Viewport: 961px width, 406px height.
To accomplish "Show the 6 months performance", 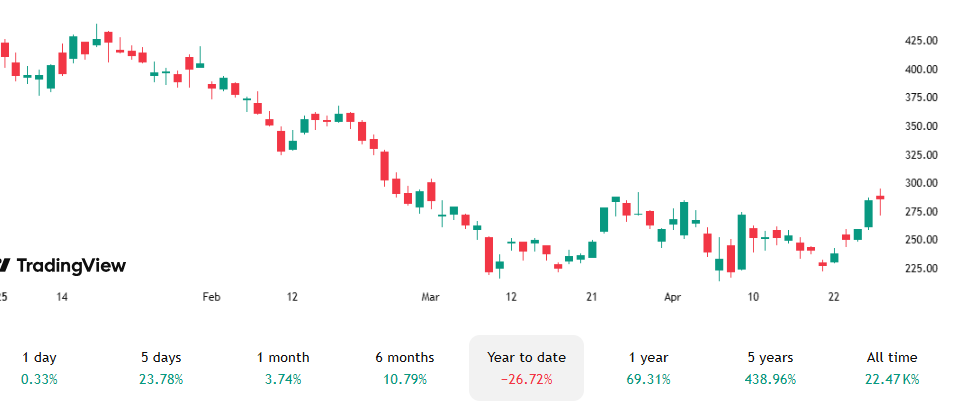I will click(405, 367).
